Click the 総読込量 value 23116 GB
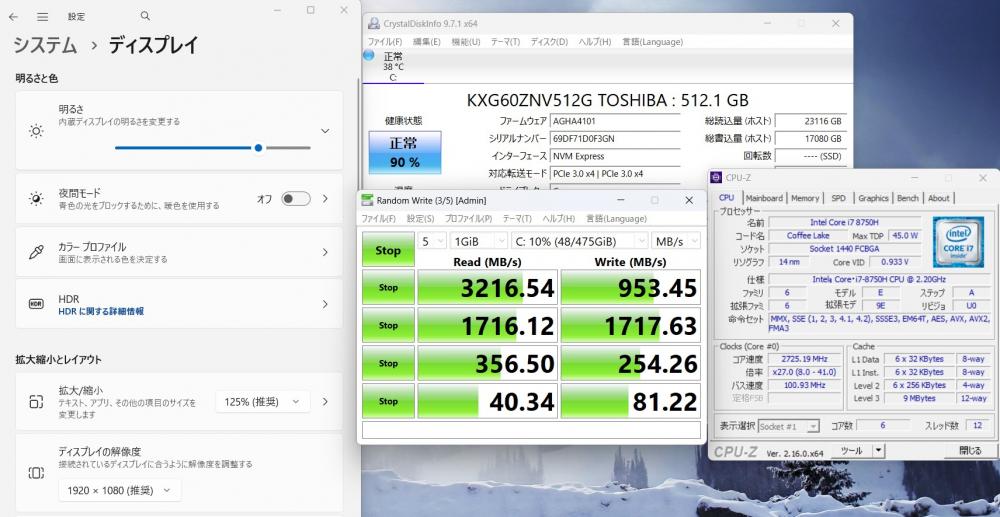 [811, 120]
